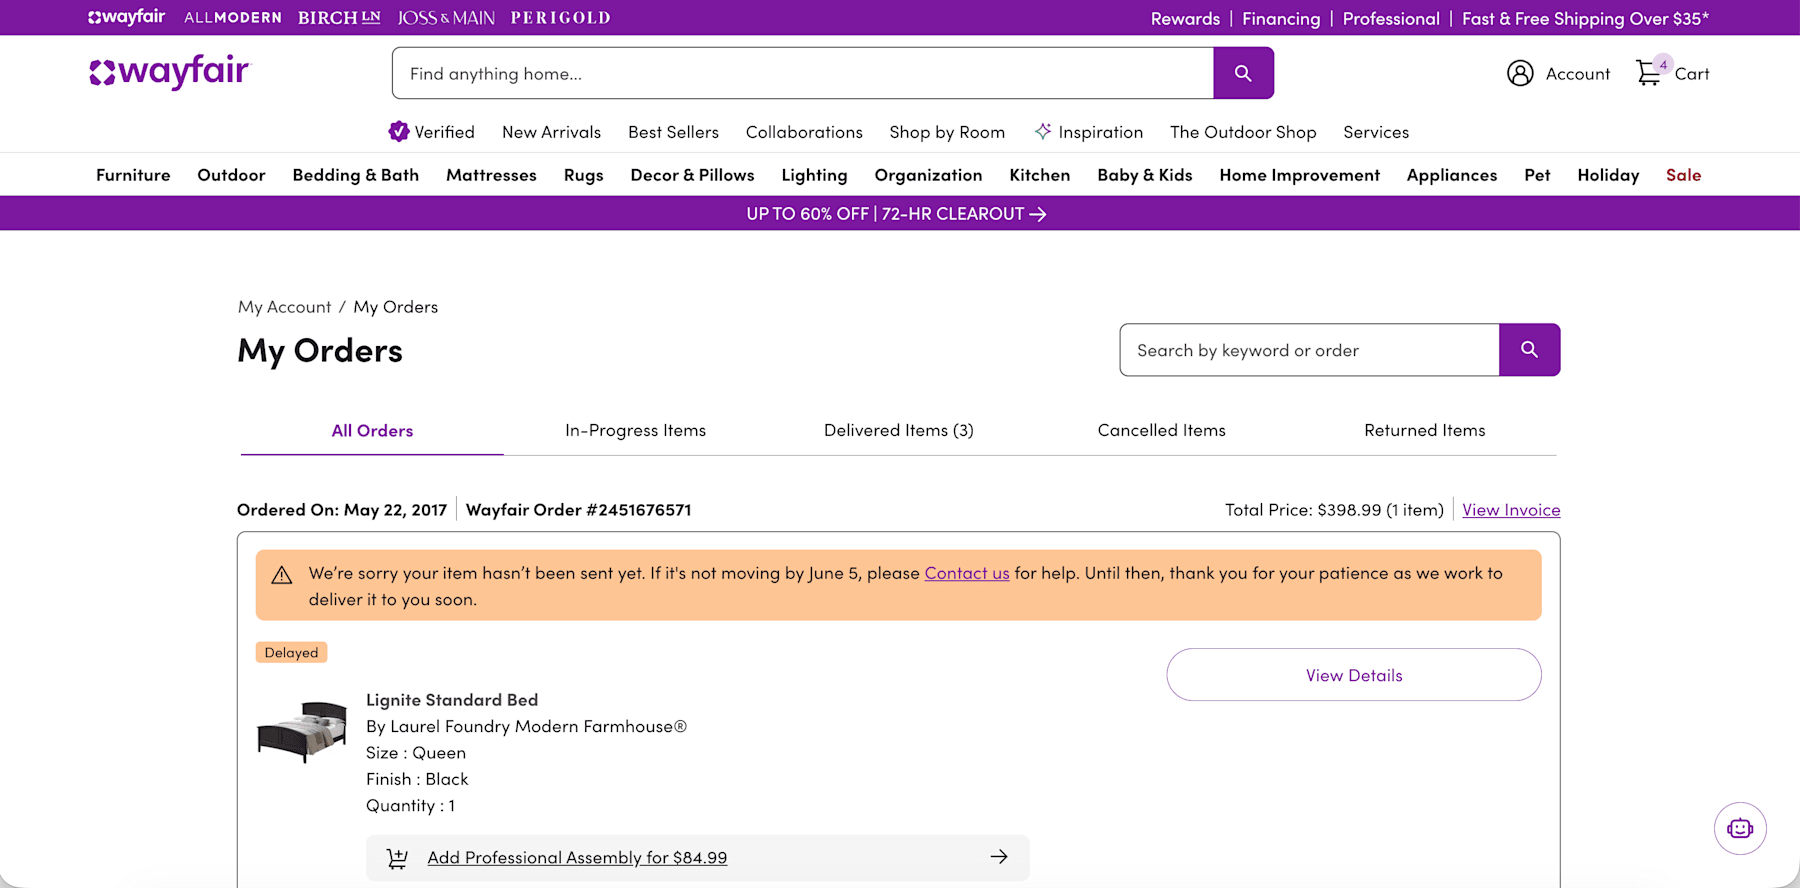
Task: Click the My Orders breadcrumb text
Action: coord(396,307)
